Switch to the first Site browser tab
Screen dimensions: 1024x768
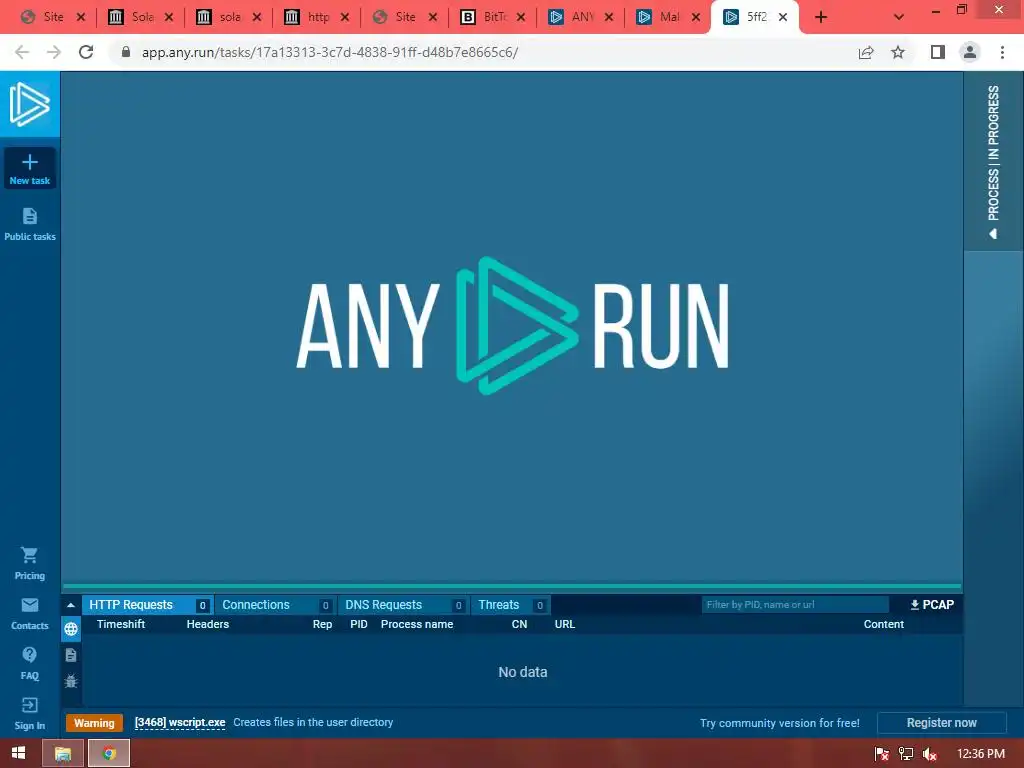tap(52, 17)
